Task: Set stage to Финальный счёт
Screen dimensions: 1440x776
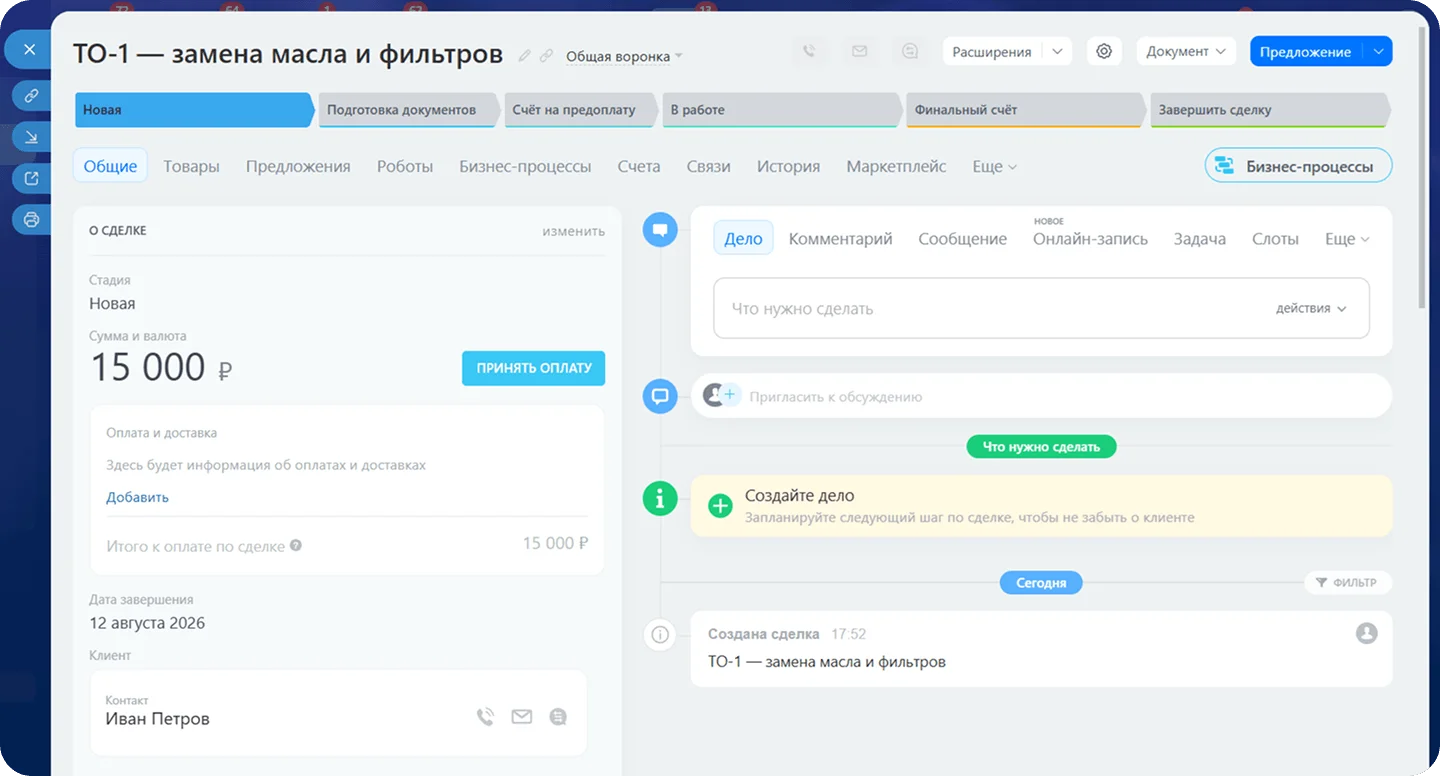Action: point(1027,110)
